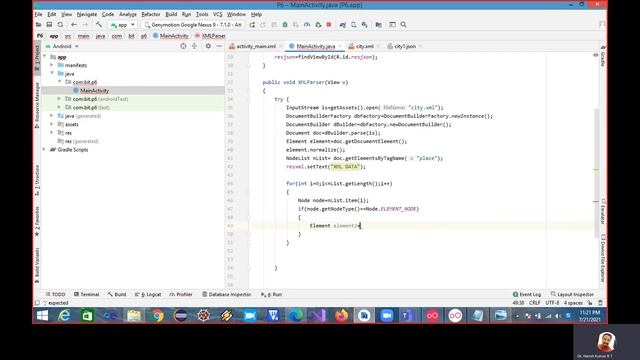This screenshot has height=360, width=640.
Task: Click the UTF-8 encoding in status bar
Action: (552, 303)
